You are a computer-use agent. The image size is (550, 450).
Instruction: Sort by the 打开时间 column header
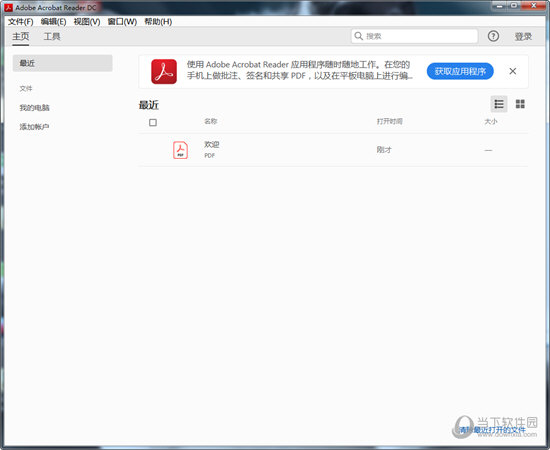pos(389,121)
